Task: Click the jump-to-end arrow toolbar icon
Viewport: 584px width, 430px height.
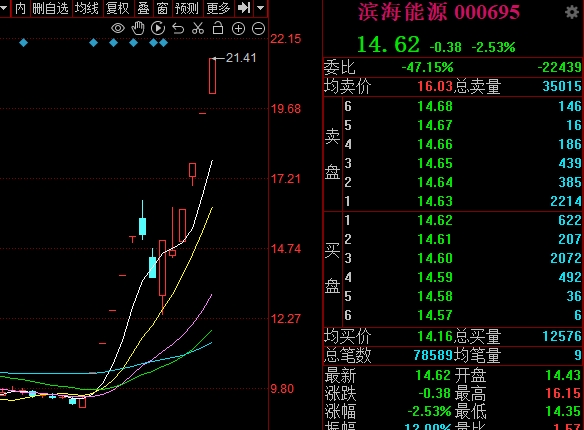Action: point(244,8)
